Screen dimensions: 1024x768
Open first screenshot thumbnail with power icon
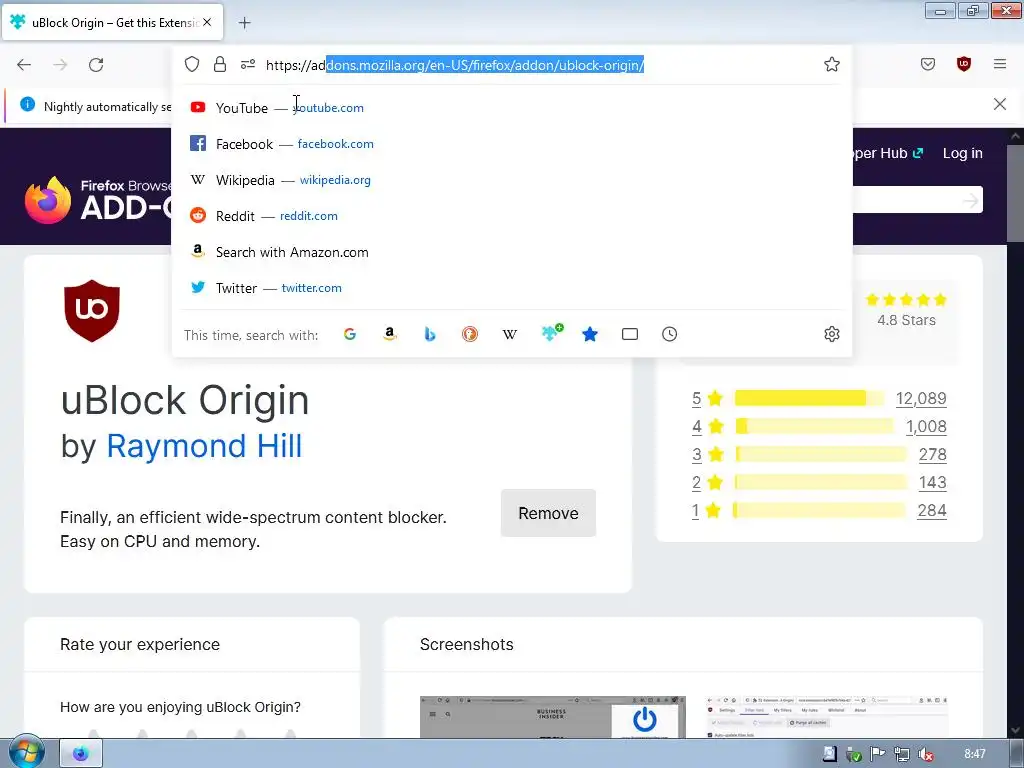pos(552,717)
